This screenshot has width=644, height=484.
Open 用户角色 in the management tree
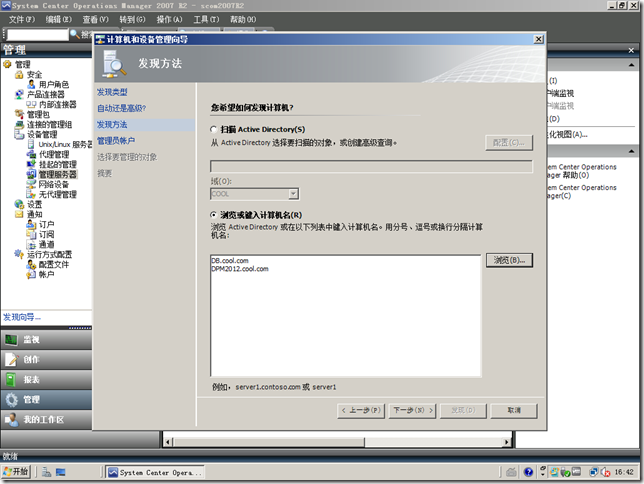tap(54, 85)
